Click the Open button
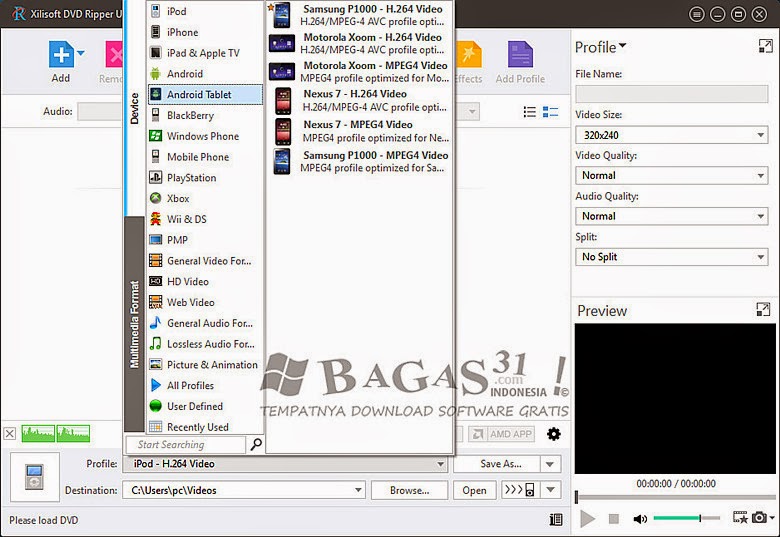The height and width of the screenshot is (537, 780). [x=475, y=490]
